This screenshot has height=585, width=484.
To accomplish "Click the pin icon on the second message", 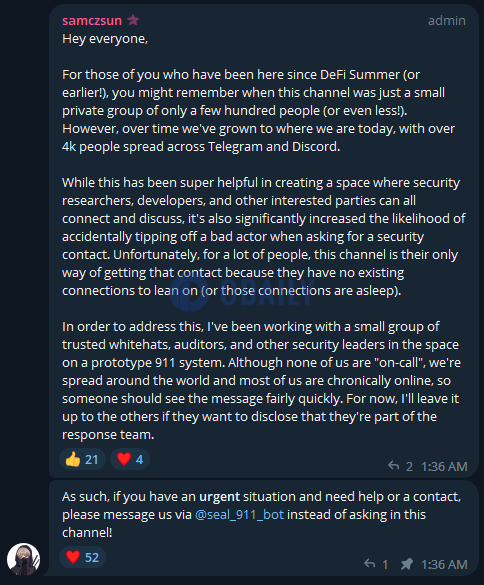I will (406, 564).
